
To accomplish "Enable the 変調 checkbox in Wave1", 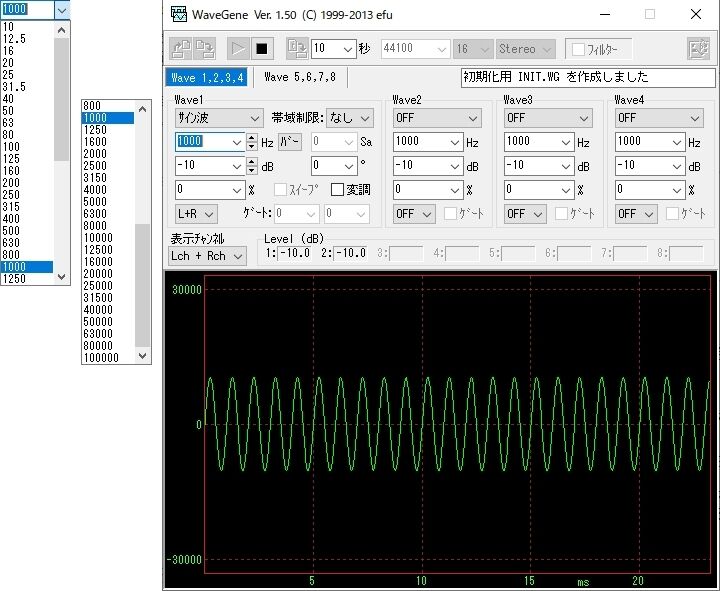I will coord(337,190).
